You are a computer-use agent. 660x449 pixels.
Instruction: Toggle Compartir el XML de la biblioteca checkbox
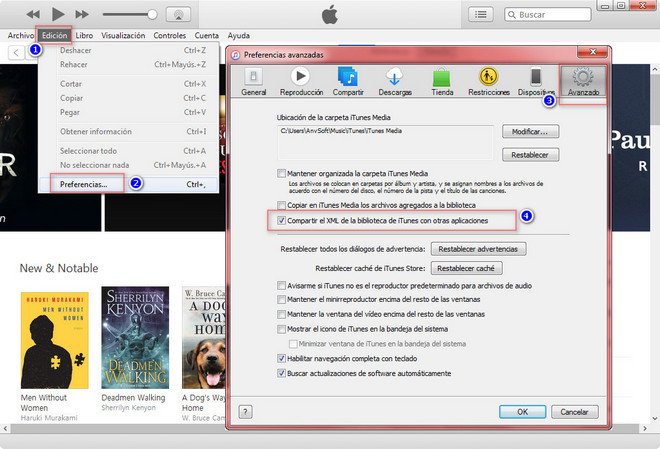281,220
